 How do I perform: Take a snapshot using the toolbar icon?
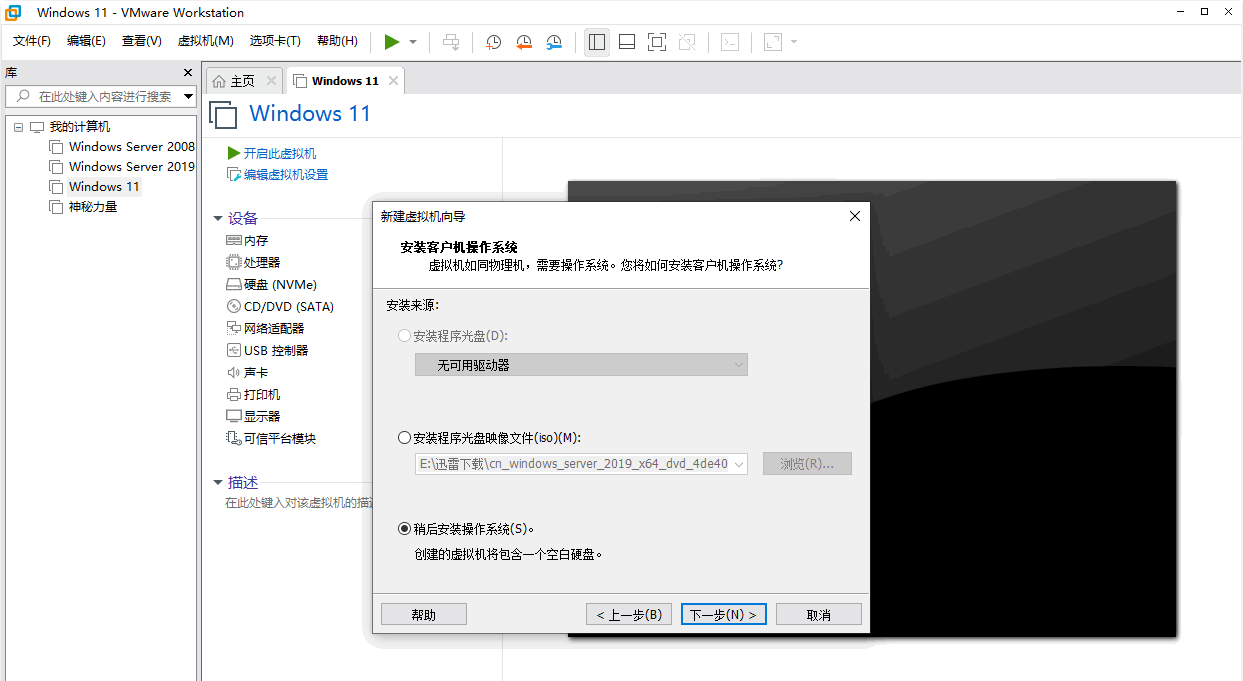[x=493, y=42]
